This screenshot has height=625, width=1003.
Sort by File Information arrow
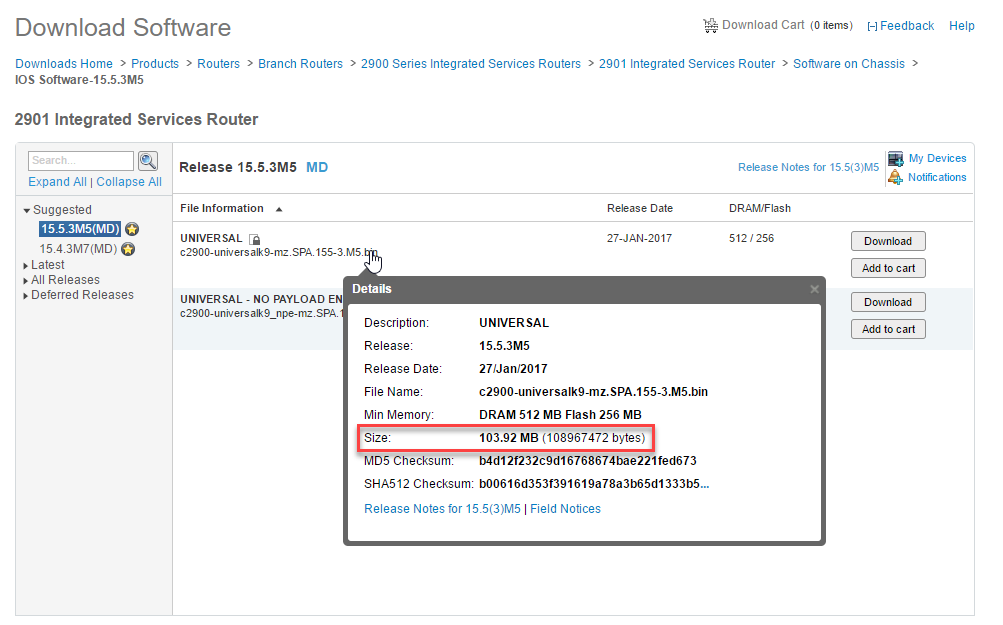279,209
